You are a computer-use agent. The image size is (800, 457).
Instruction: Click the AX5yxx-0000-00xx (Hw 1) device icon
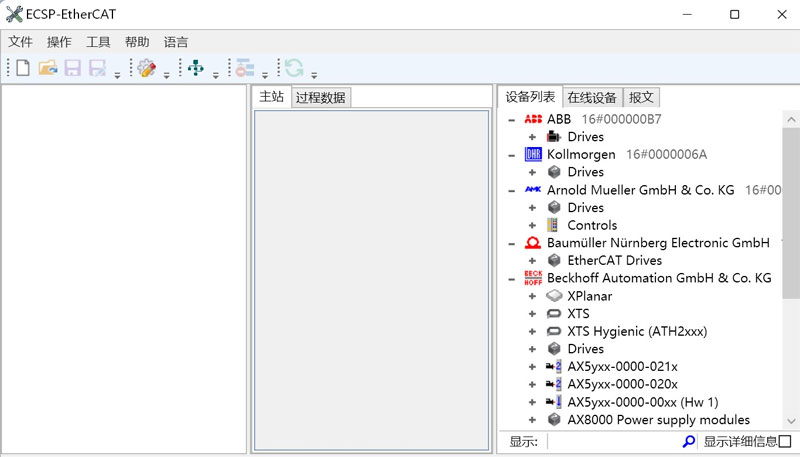(x=554, y=402)
